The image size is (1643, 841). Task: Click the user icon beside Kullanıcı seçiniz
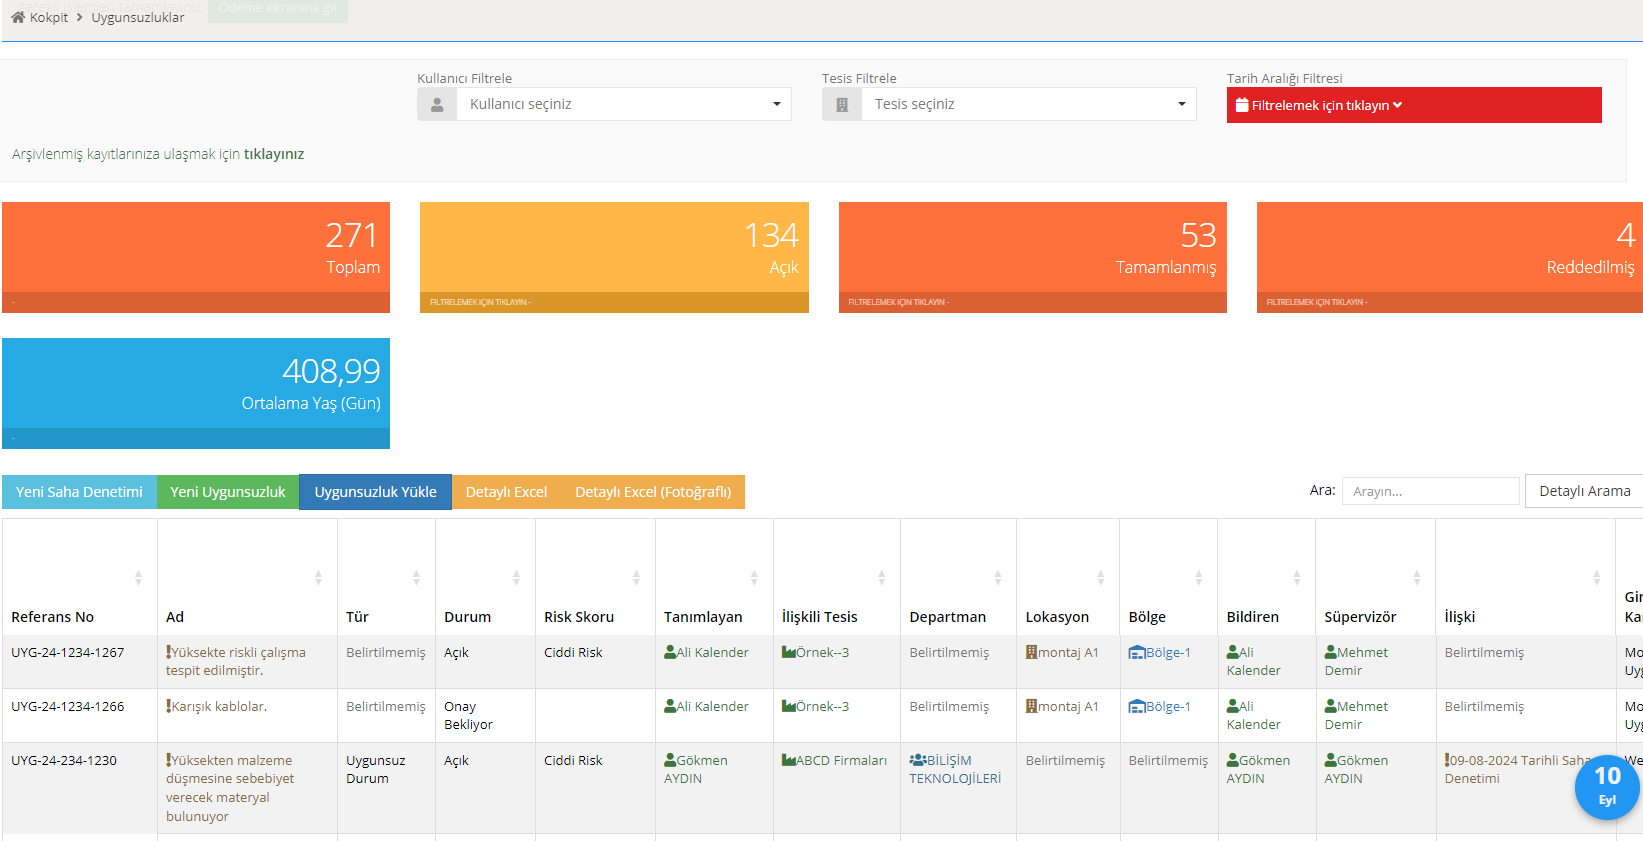(x=437, y=105)
